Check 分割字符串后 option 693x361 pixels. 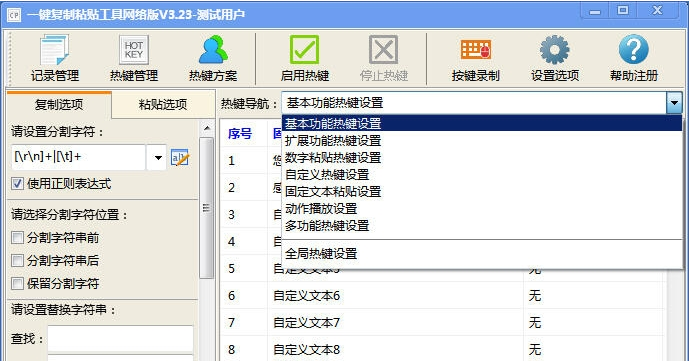(17, 261)
